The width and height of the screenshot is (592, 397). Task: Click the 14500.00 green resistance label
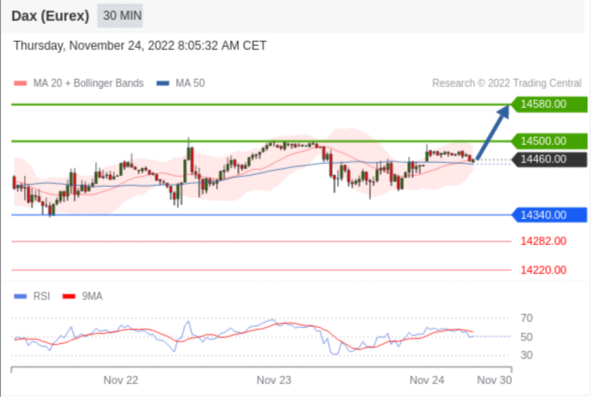tap(549, 141)
